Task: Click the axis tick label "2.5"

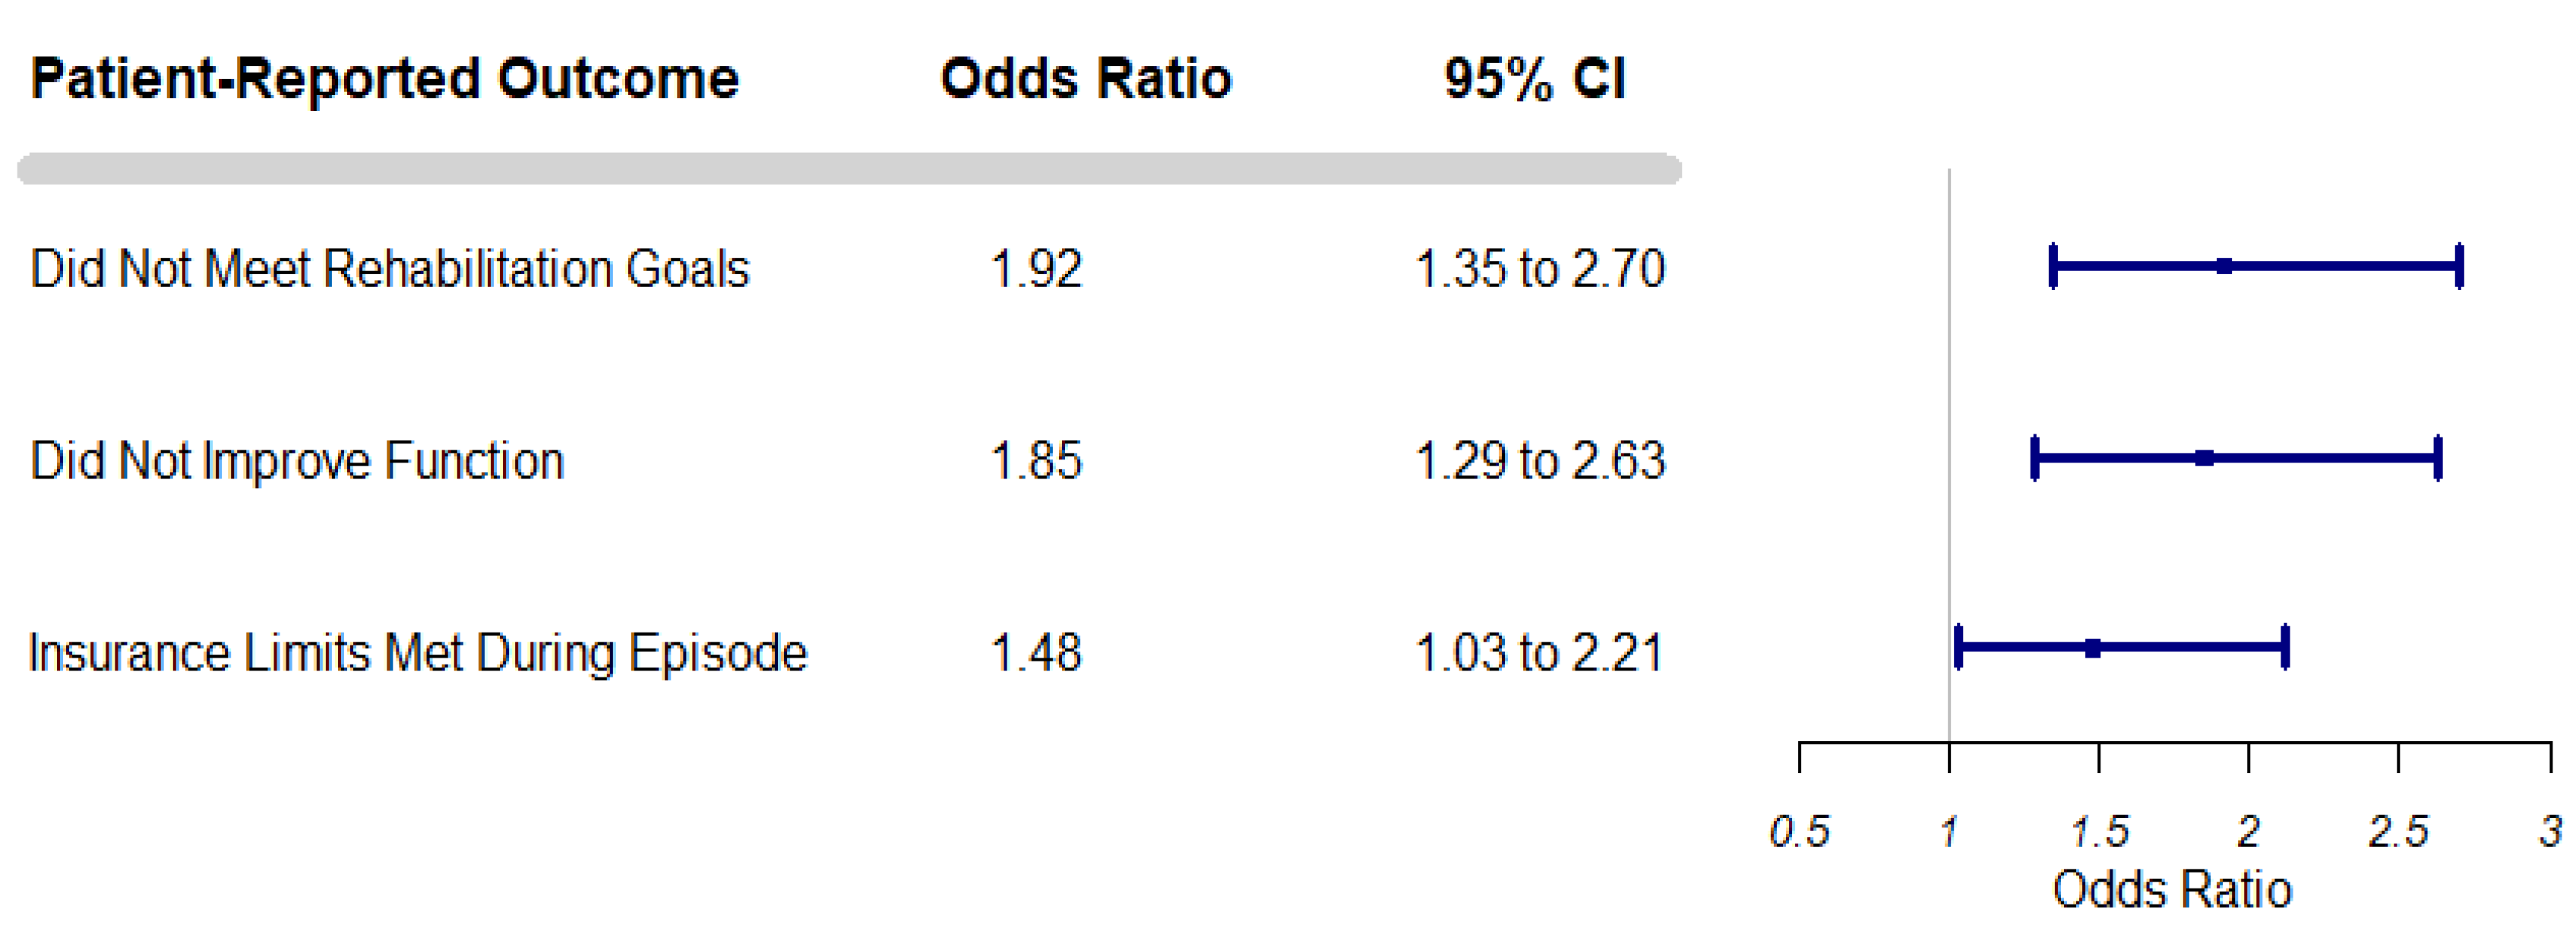Action: point(2398,831)
